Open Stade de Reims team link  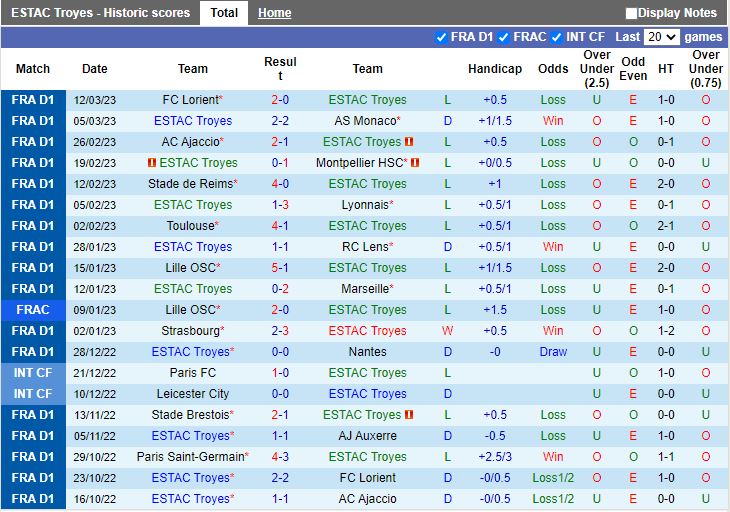click(190, 183)
